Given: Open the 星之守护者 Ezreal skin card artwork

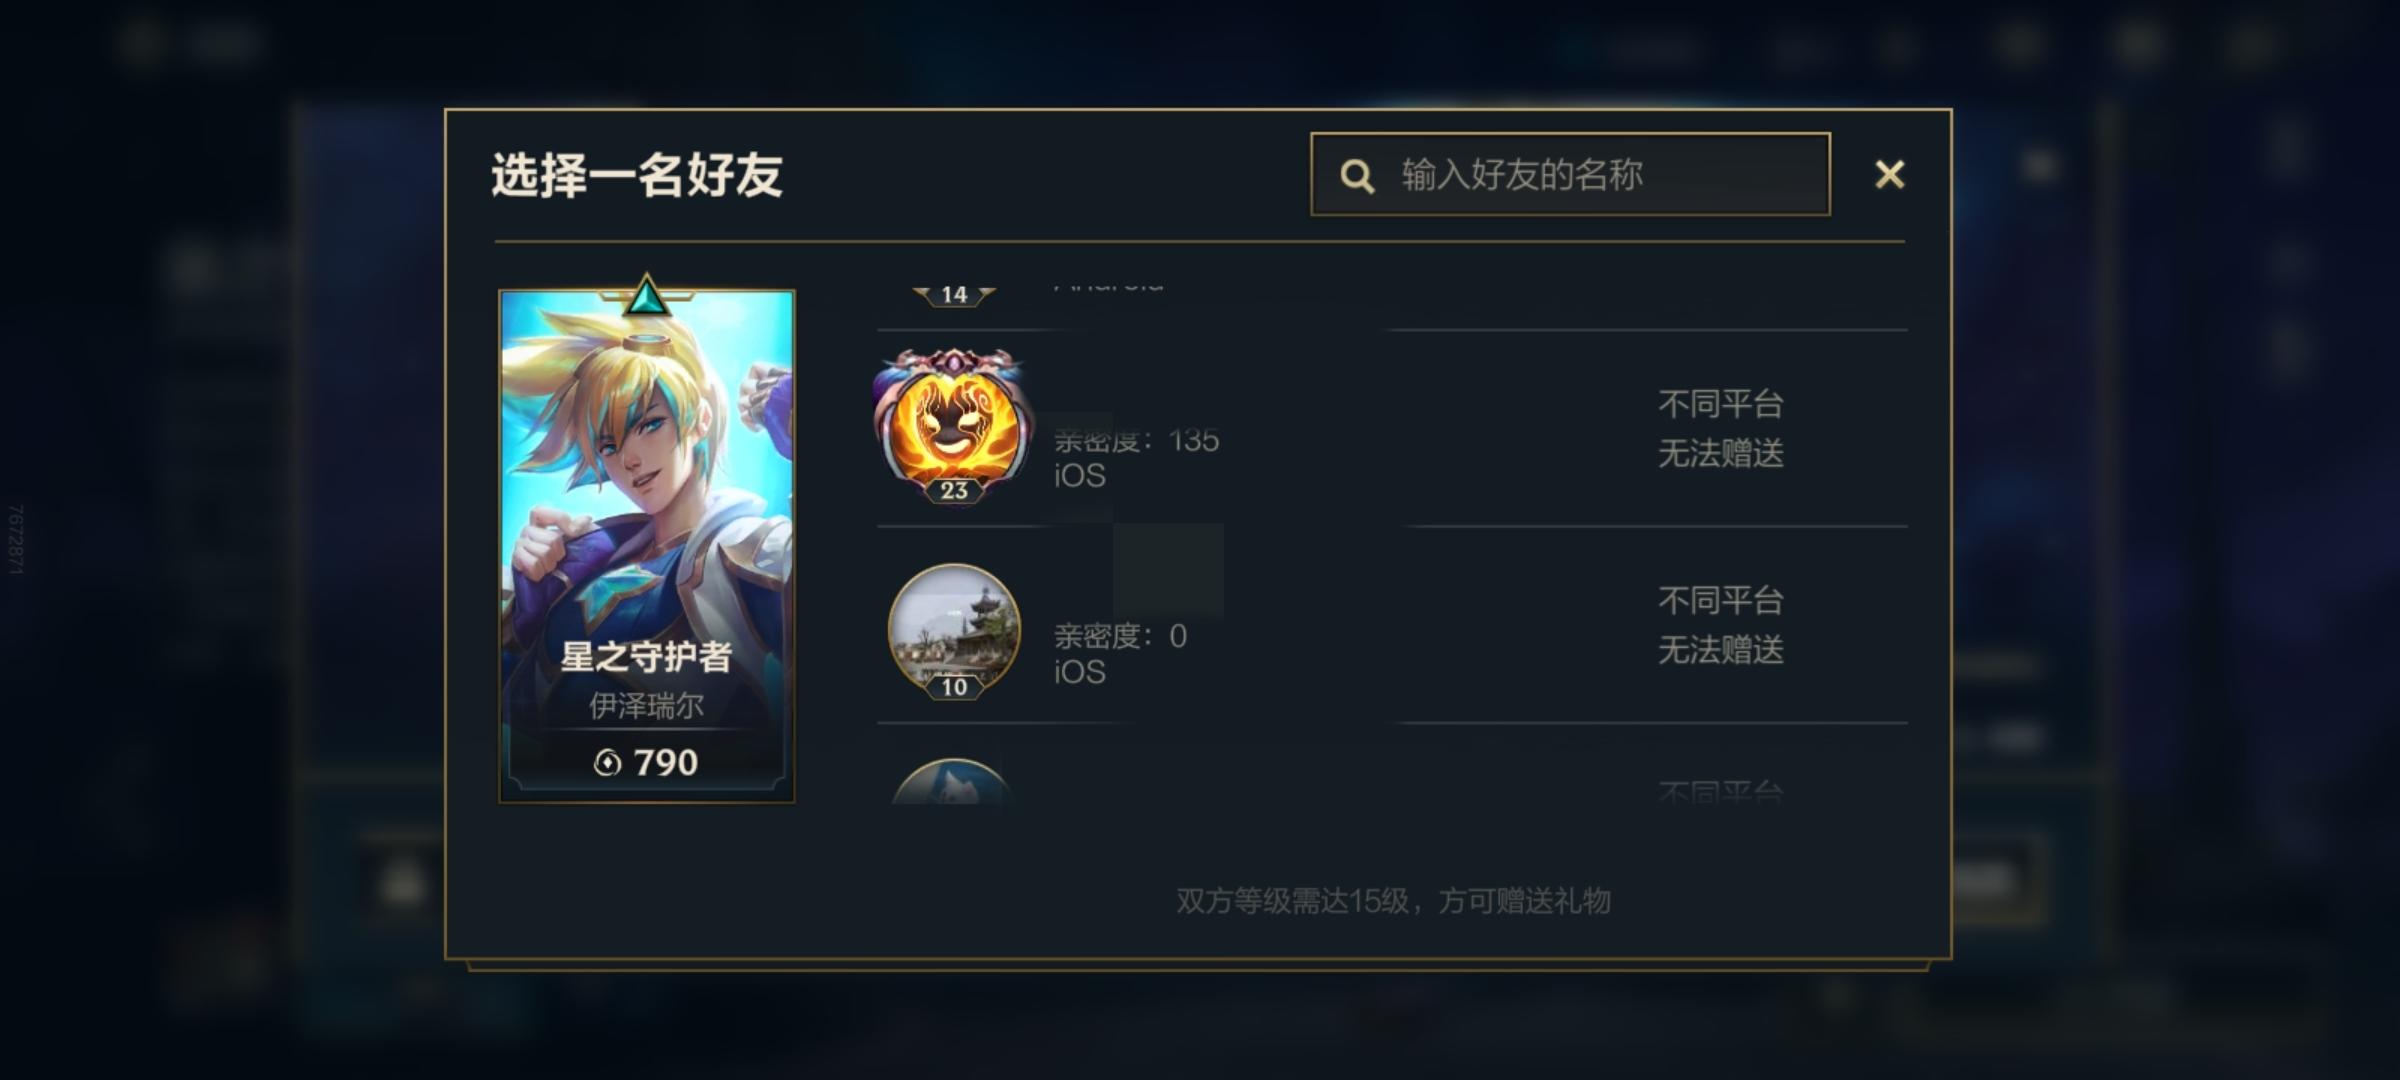Looking at the screenshot, I should point(647,546).
